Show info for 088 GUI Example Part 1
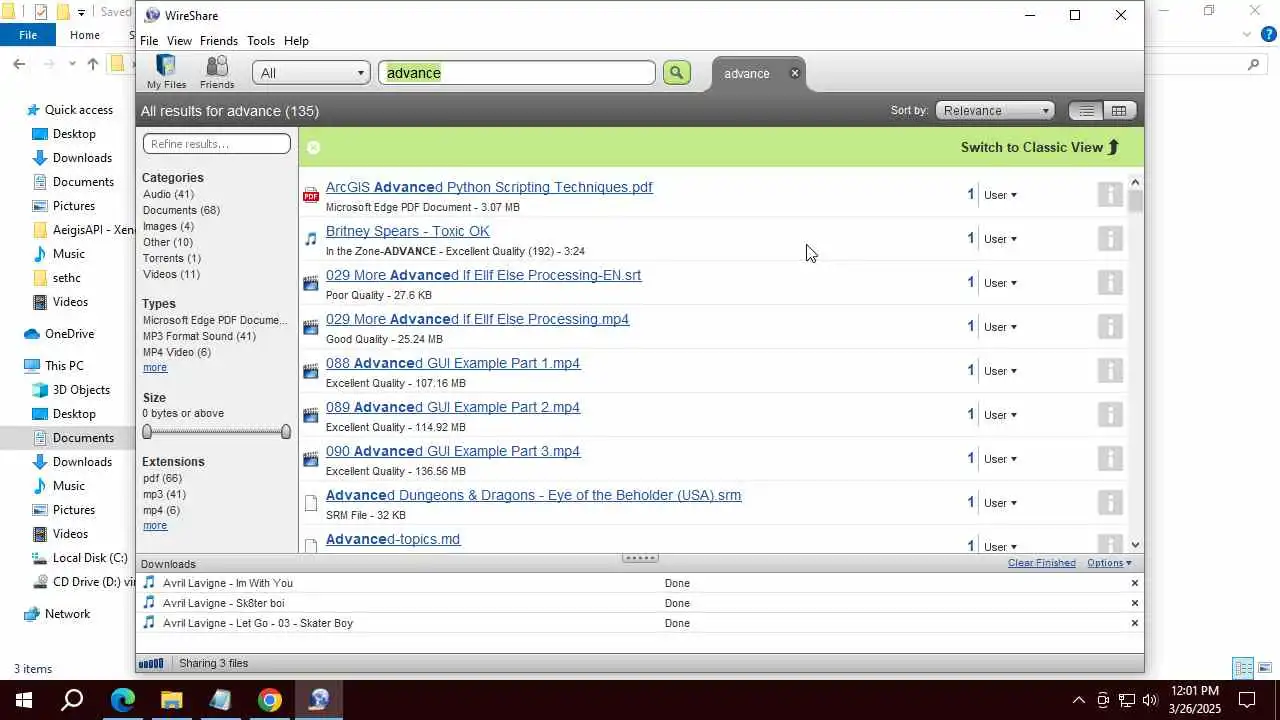1280x720 pixels. [x=1110, y=370]
